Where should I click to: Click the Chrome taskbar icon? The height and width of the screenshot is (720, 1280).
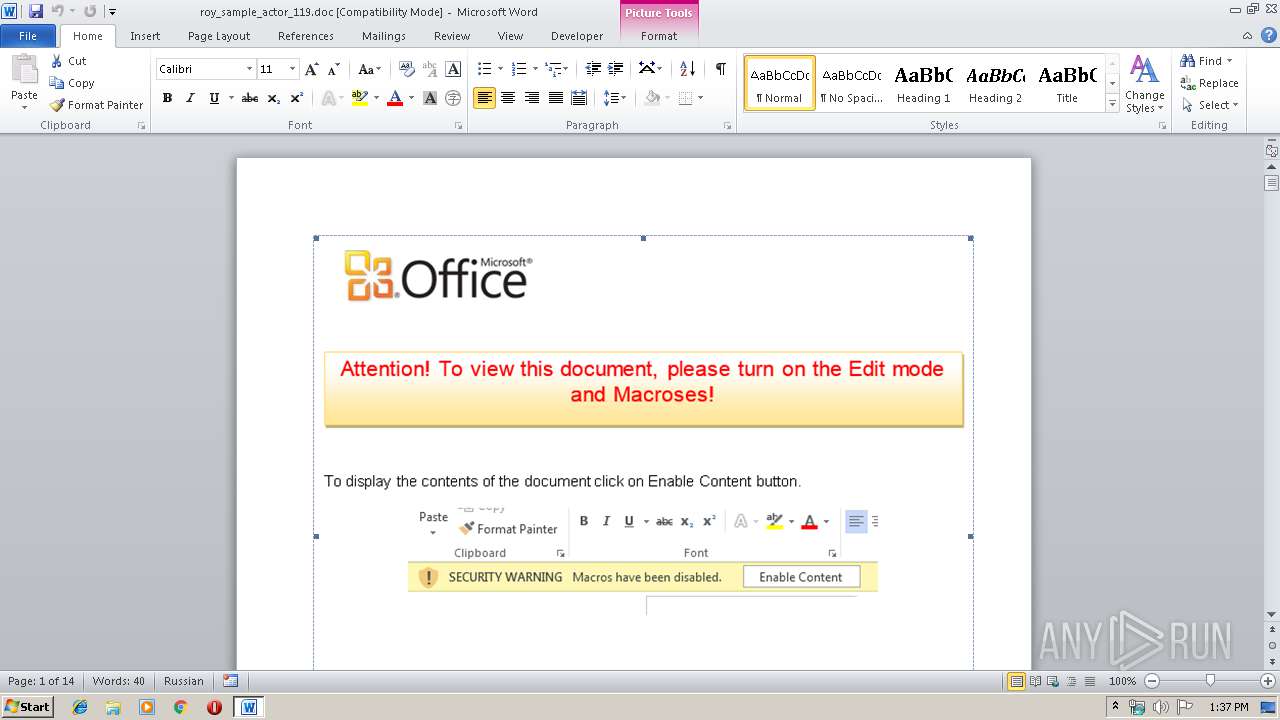pos(180,707)
